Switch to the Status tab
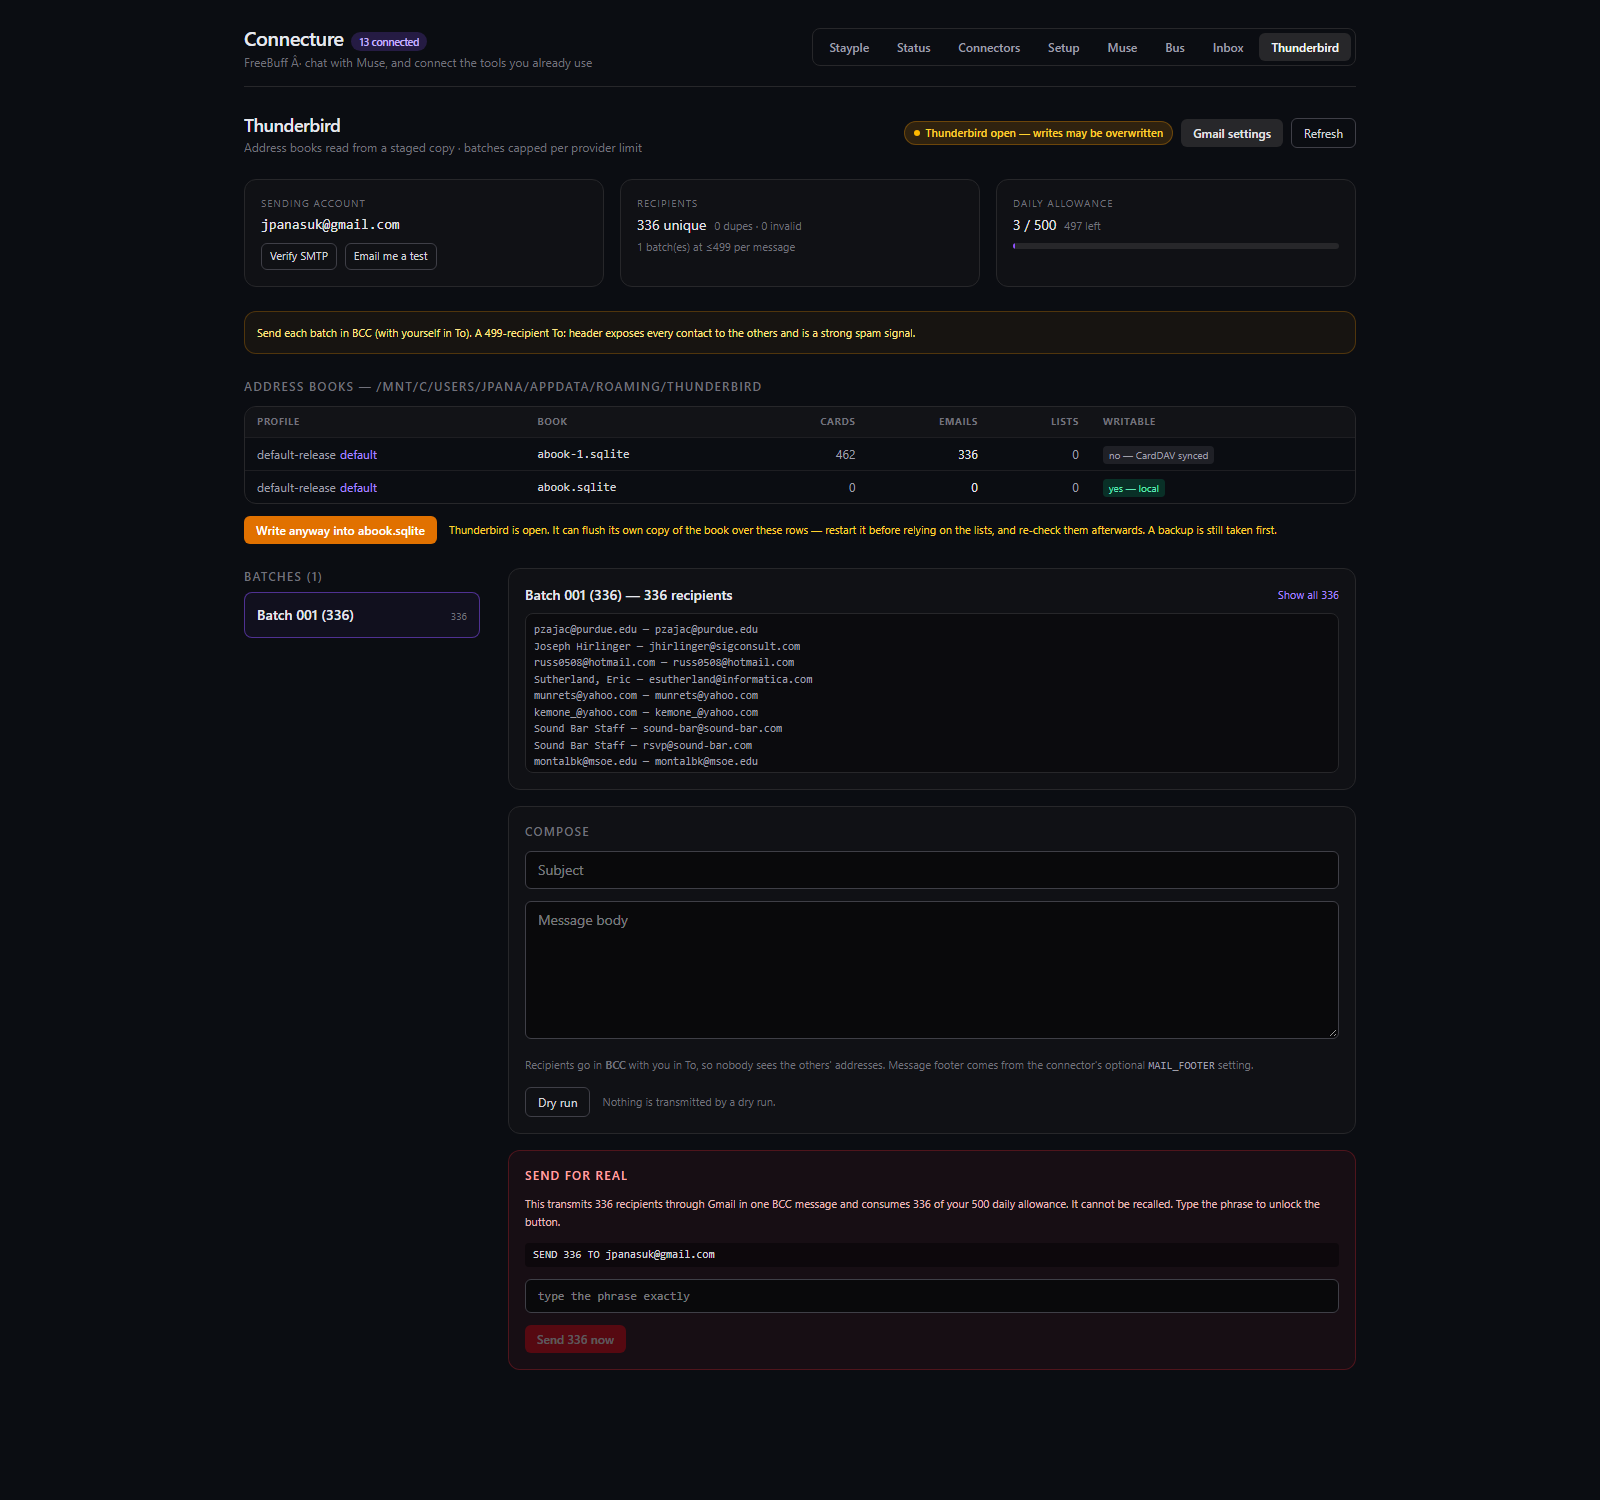 913,48
